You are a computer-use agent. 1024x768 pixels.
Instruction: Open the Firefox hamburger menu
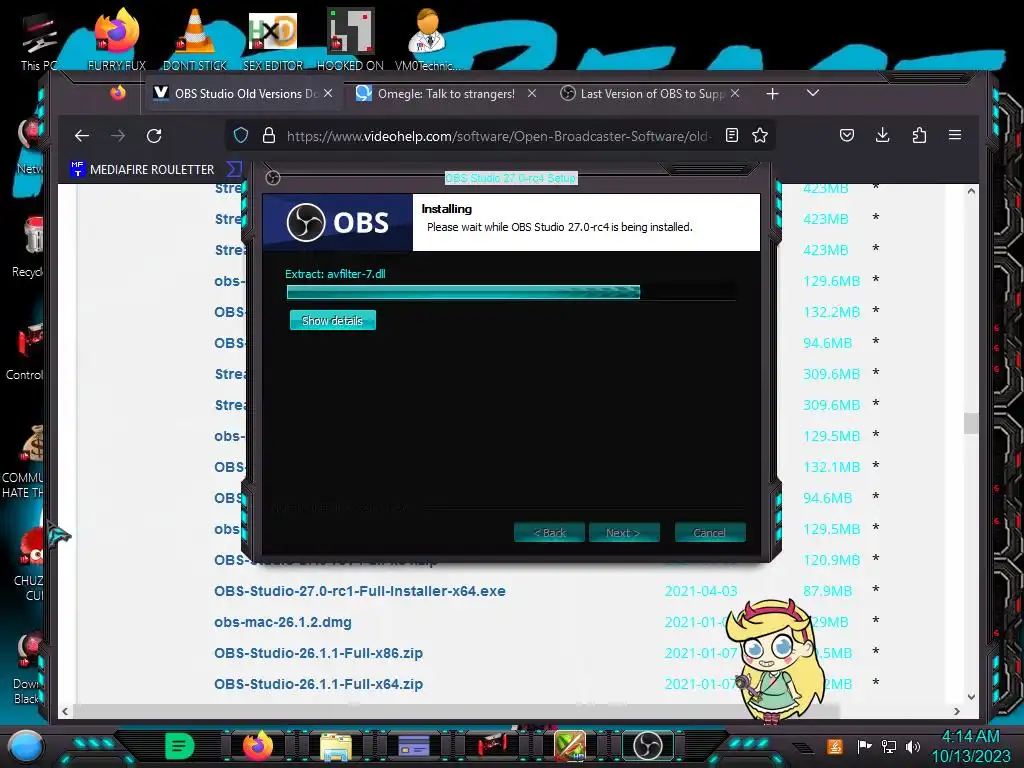[x=955, y=135]
